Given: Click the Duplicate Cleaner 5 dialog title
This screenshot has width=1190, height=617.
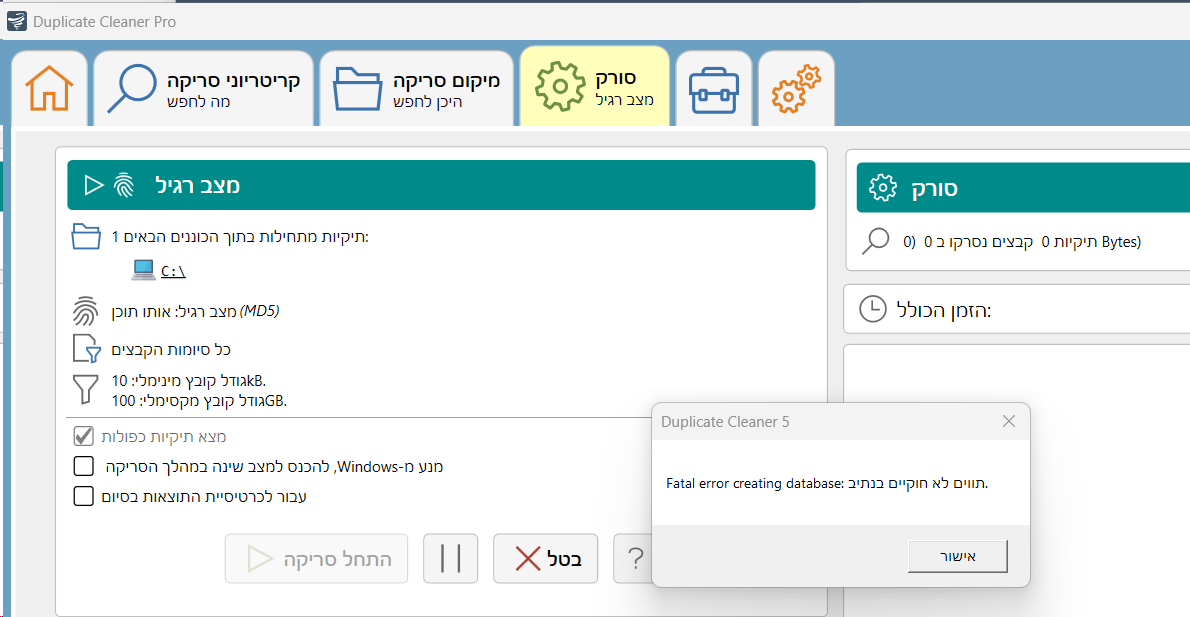Looking at the screenshot, I should click(x=725, y=422).
